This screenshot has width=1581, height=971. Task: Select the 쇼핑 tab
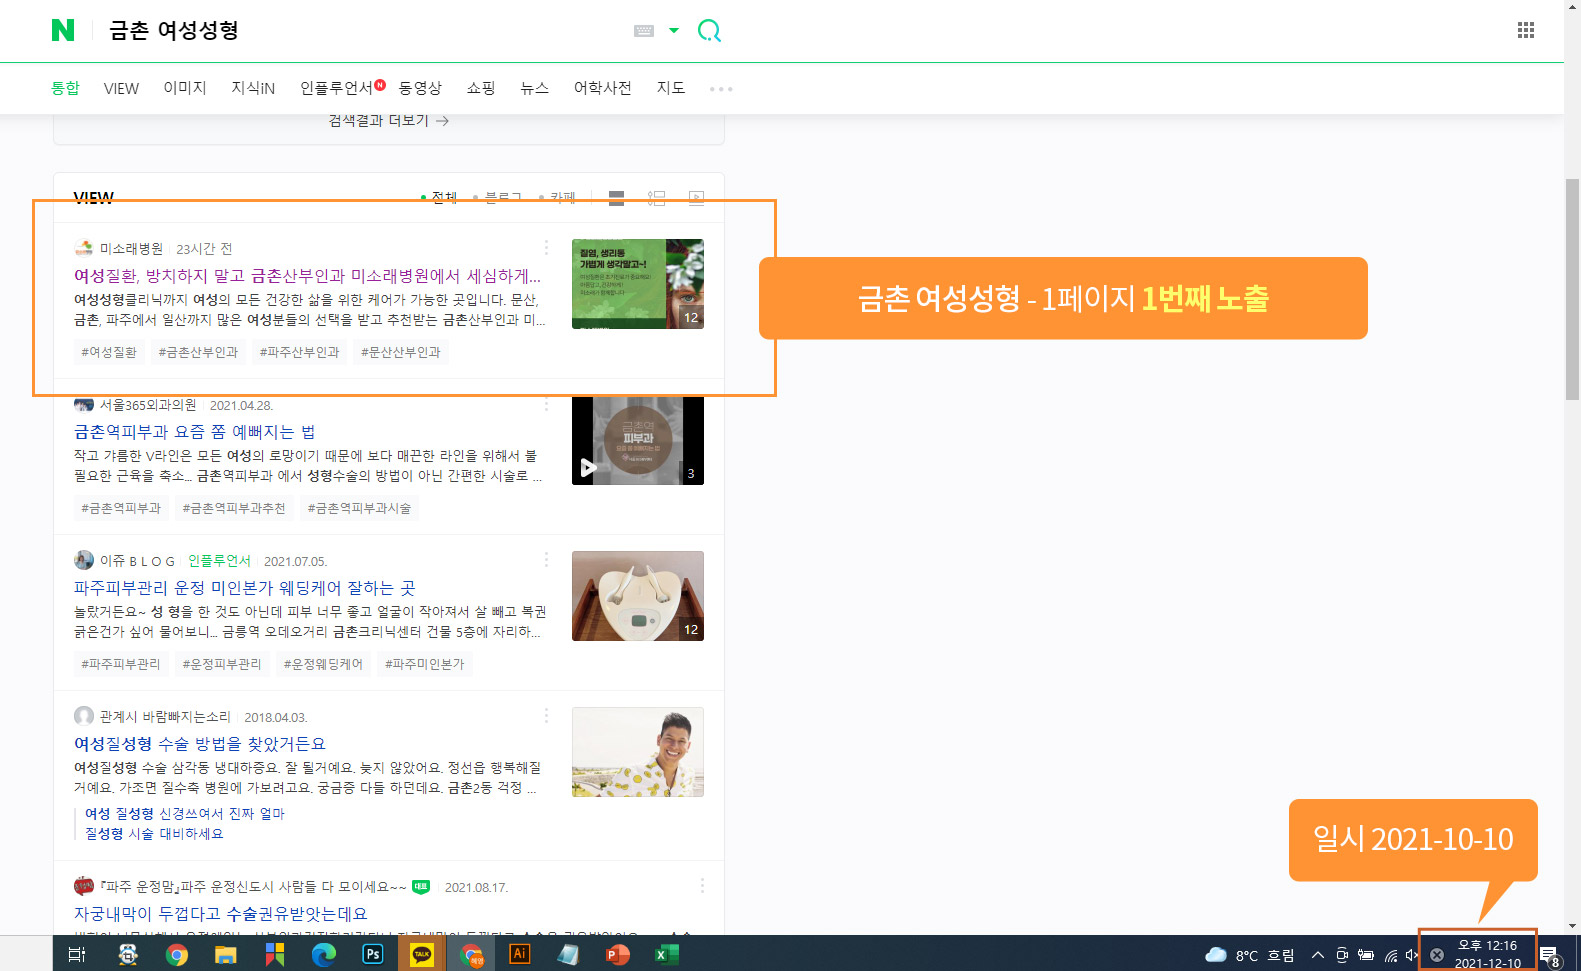click(481, 88)
